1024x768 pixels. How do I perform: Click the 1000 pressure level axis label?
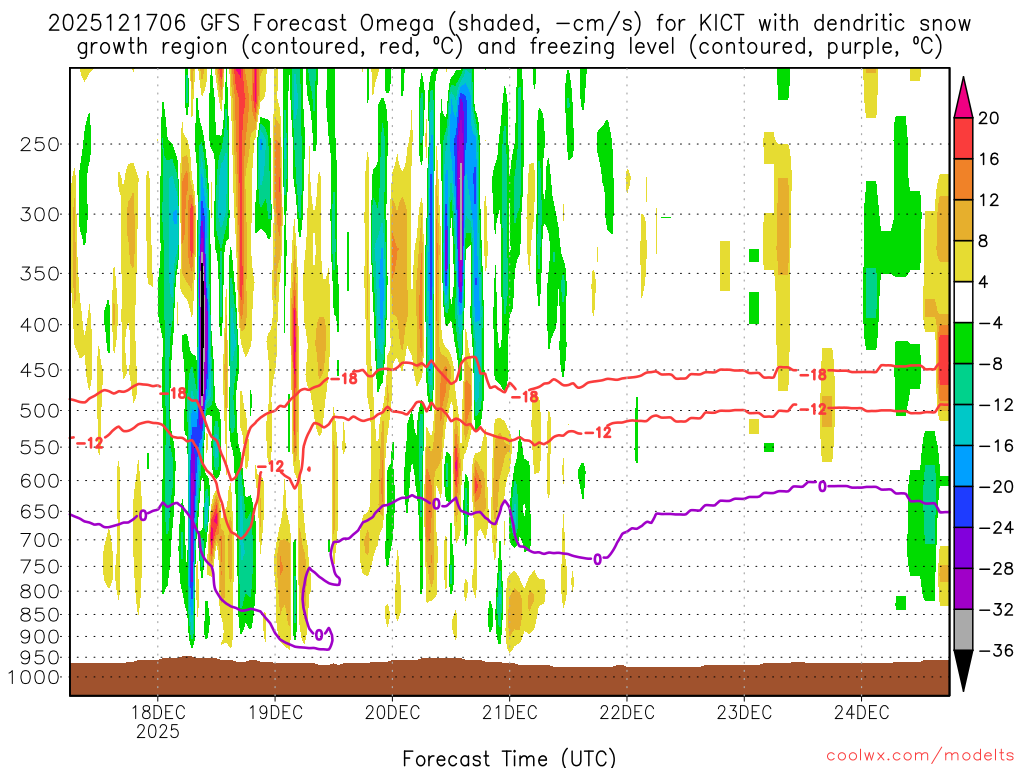pos(34,677)
